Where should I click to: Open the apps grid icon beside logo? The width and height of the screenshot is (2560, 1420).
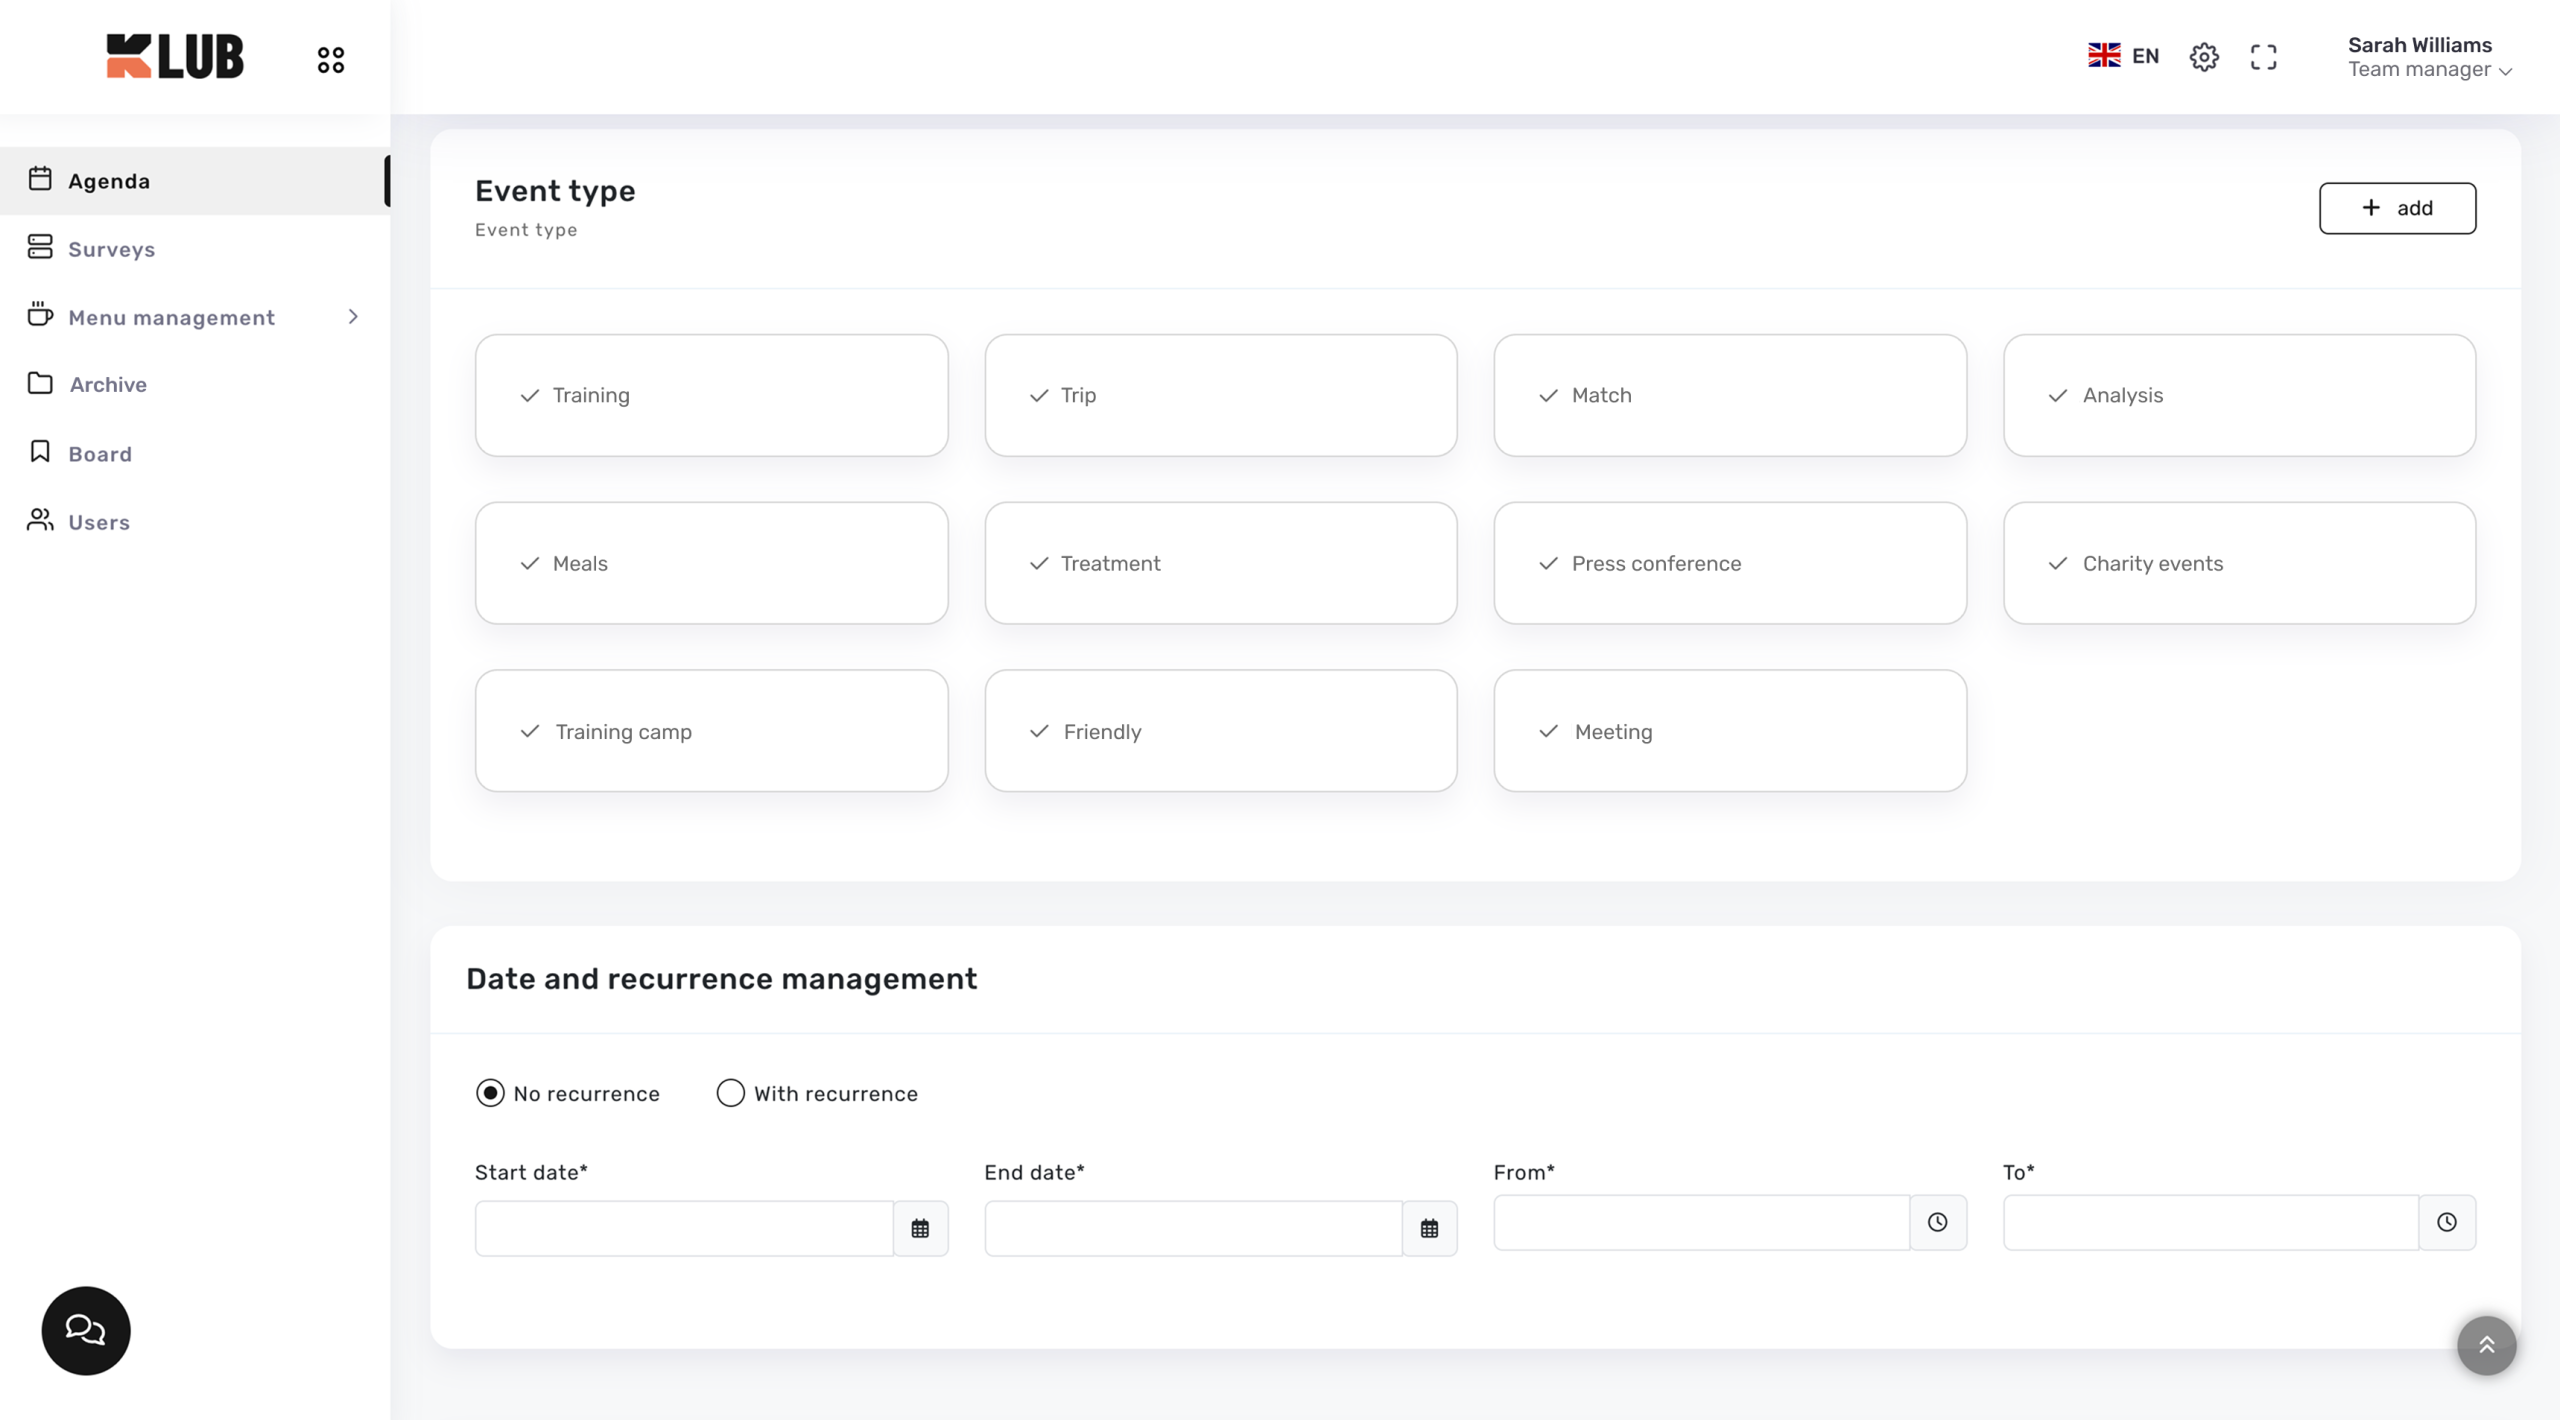pos(331,60)
